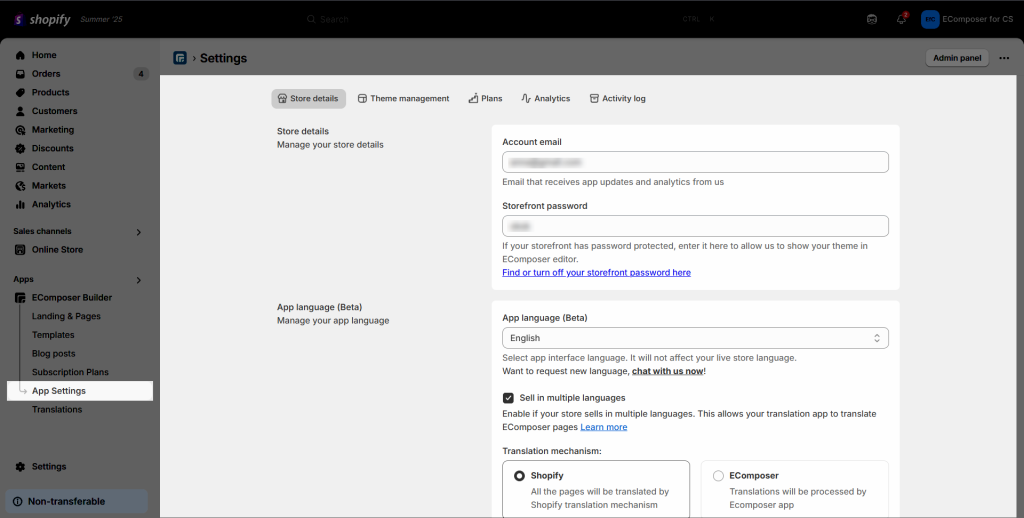Open Find or turn off storefront password link
This screenshot has width=1024, height=518.
tap(596, 272)
